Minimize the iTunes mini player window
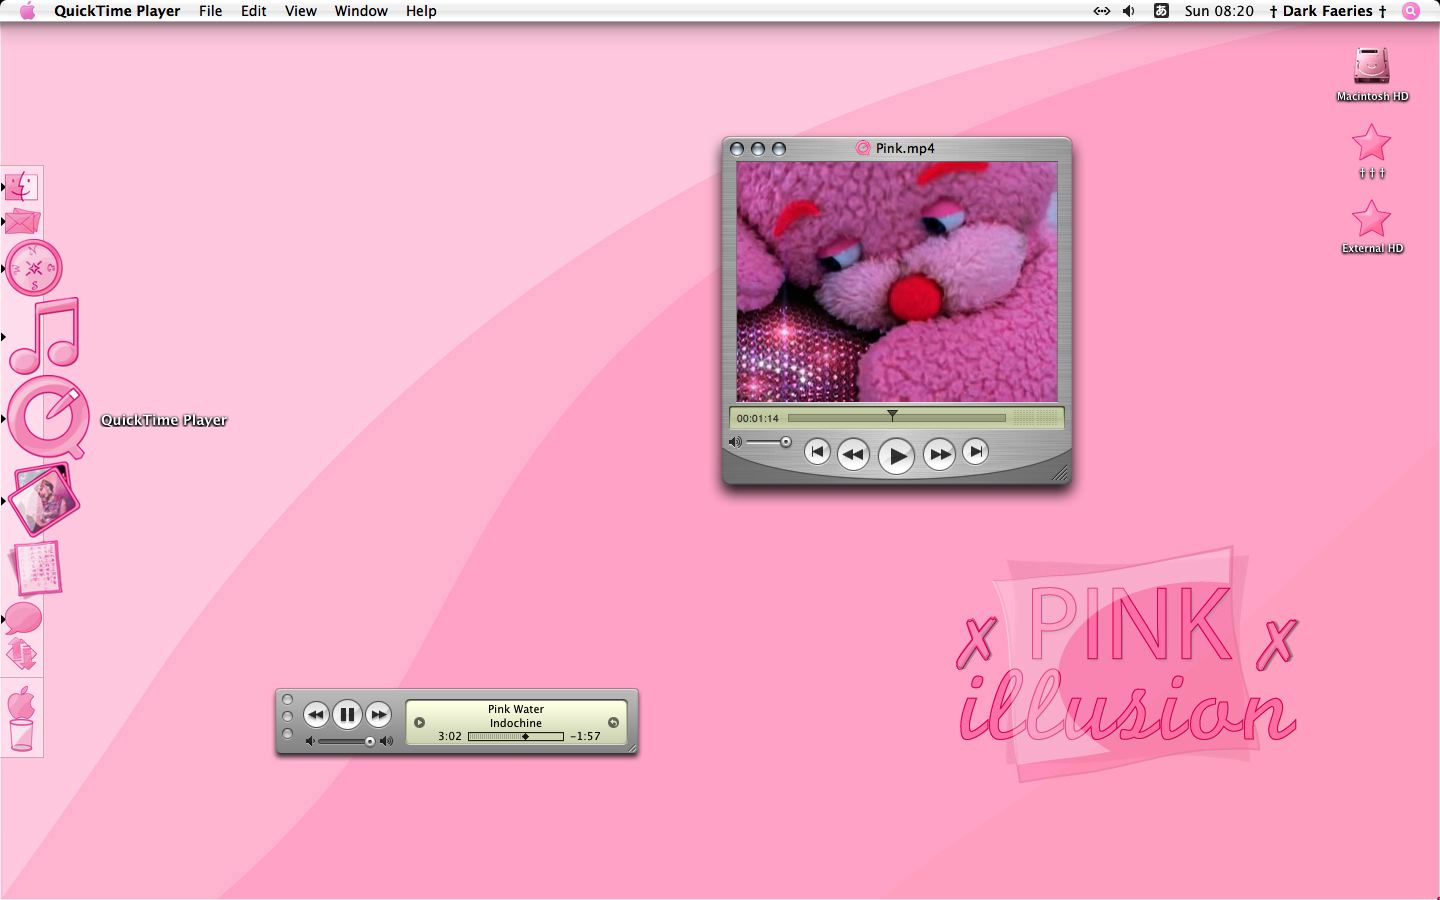Screen dimensions: 1440x900 288,717
